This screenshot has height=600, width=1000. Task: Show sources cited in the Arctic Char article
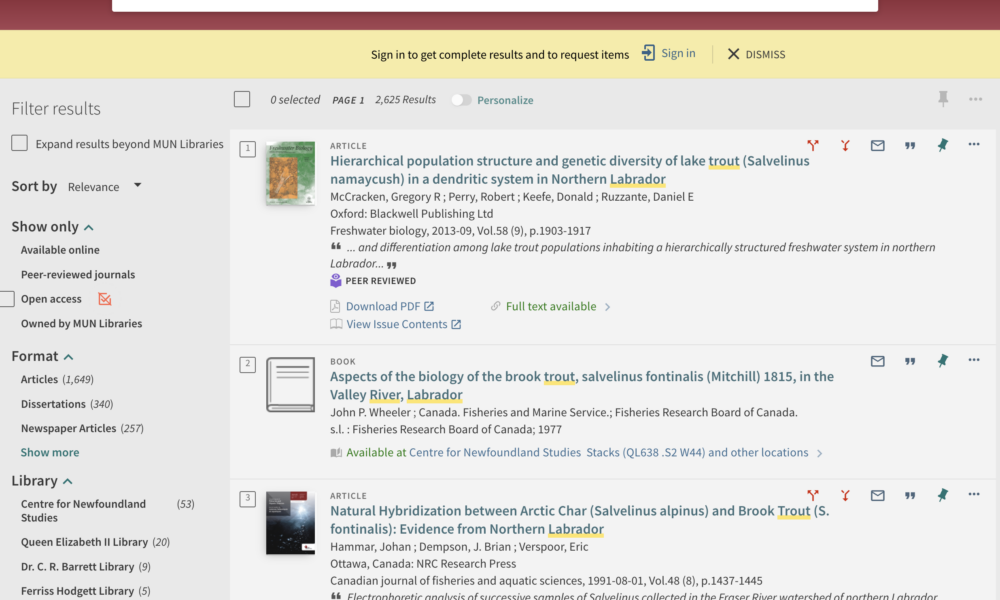845,495
